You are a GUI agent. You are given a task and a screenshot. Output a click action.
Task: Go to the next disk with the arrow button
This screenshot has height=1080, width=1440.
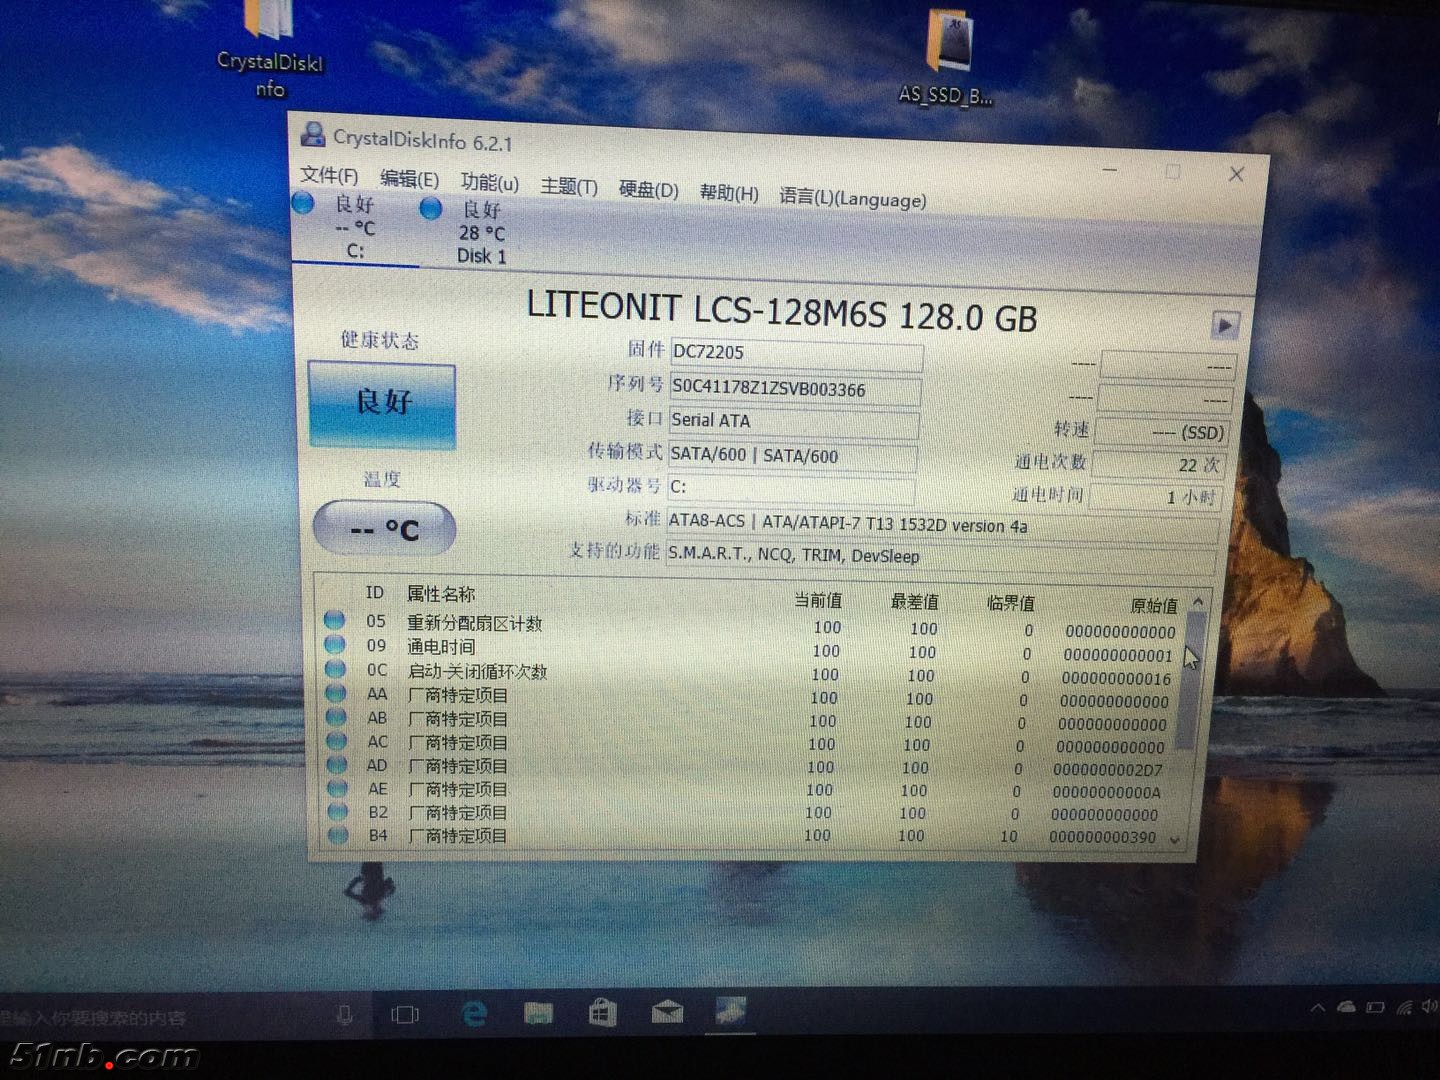(x=1224, y=325)
